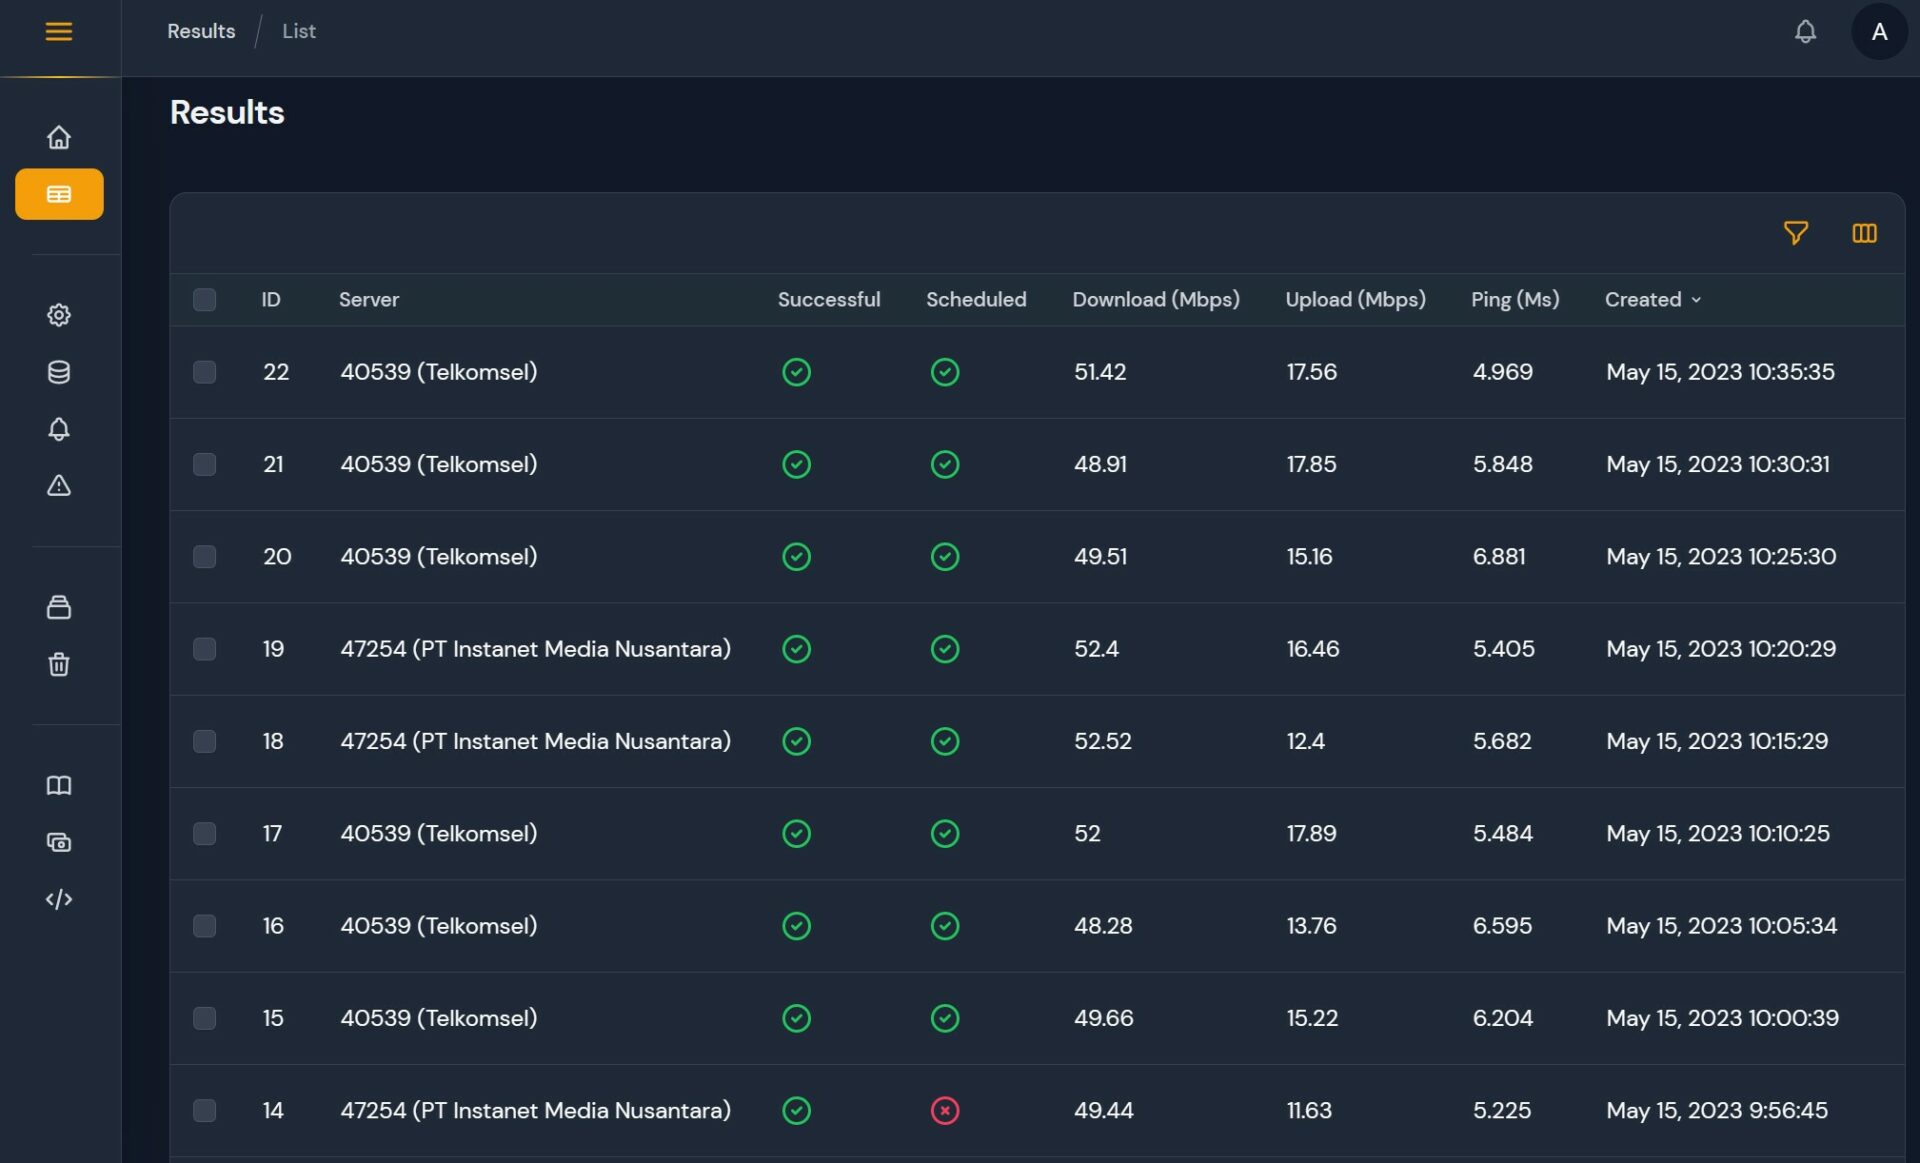Check the checkbox for result row 14

tap(205, 1110)
